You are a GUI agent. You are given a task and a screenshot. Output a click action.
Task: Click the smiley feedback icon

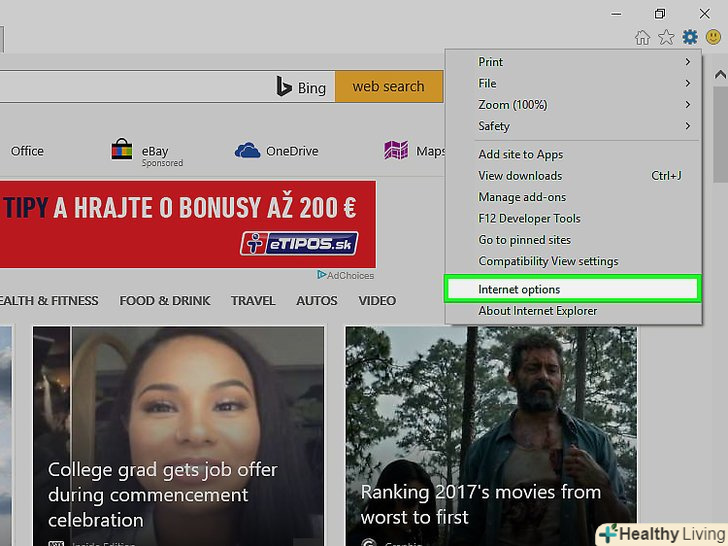[713, 37]
